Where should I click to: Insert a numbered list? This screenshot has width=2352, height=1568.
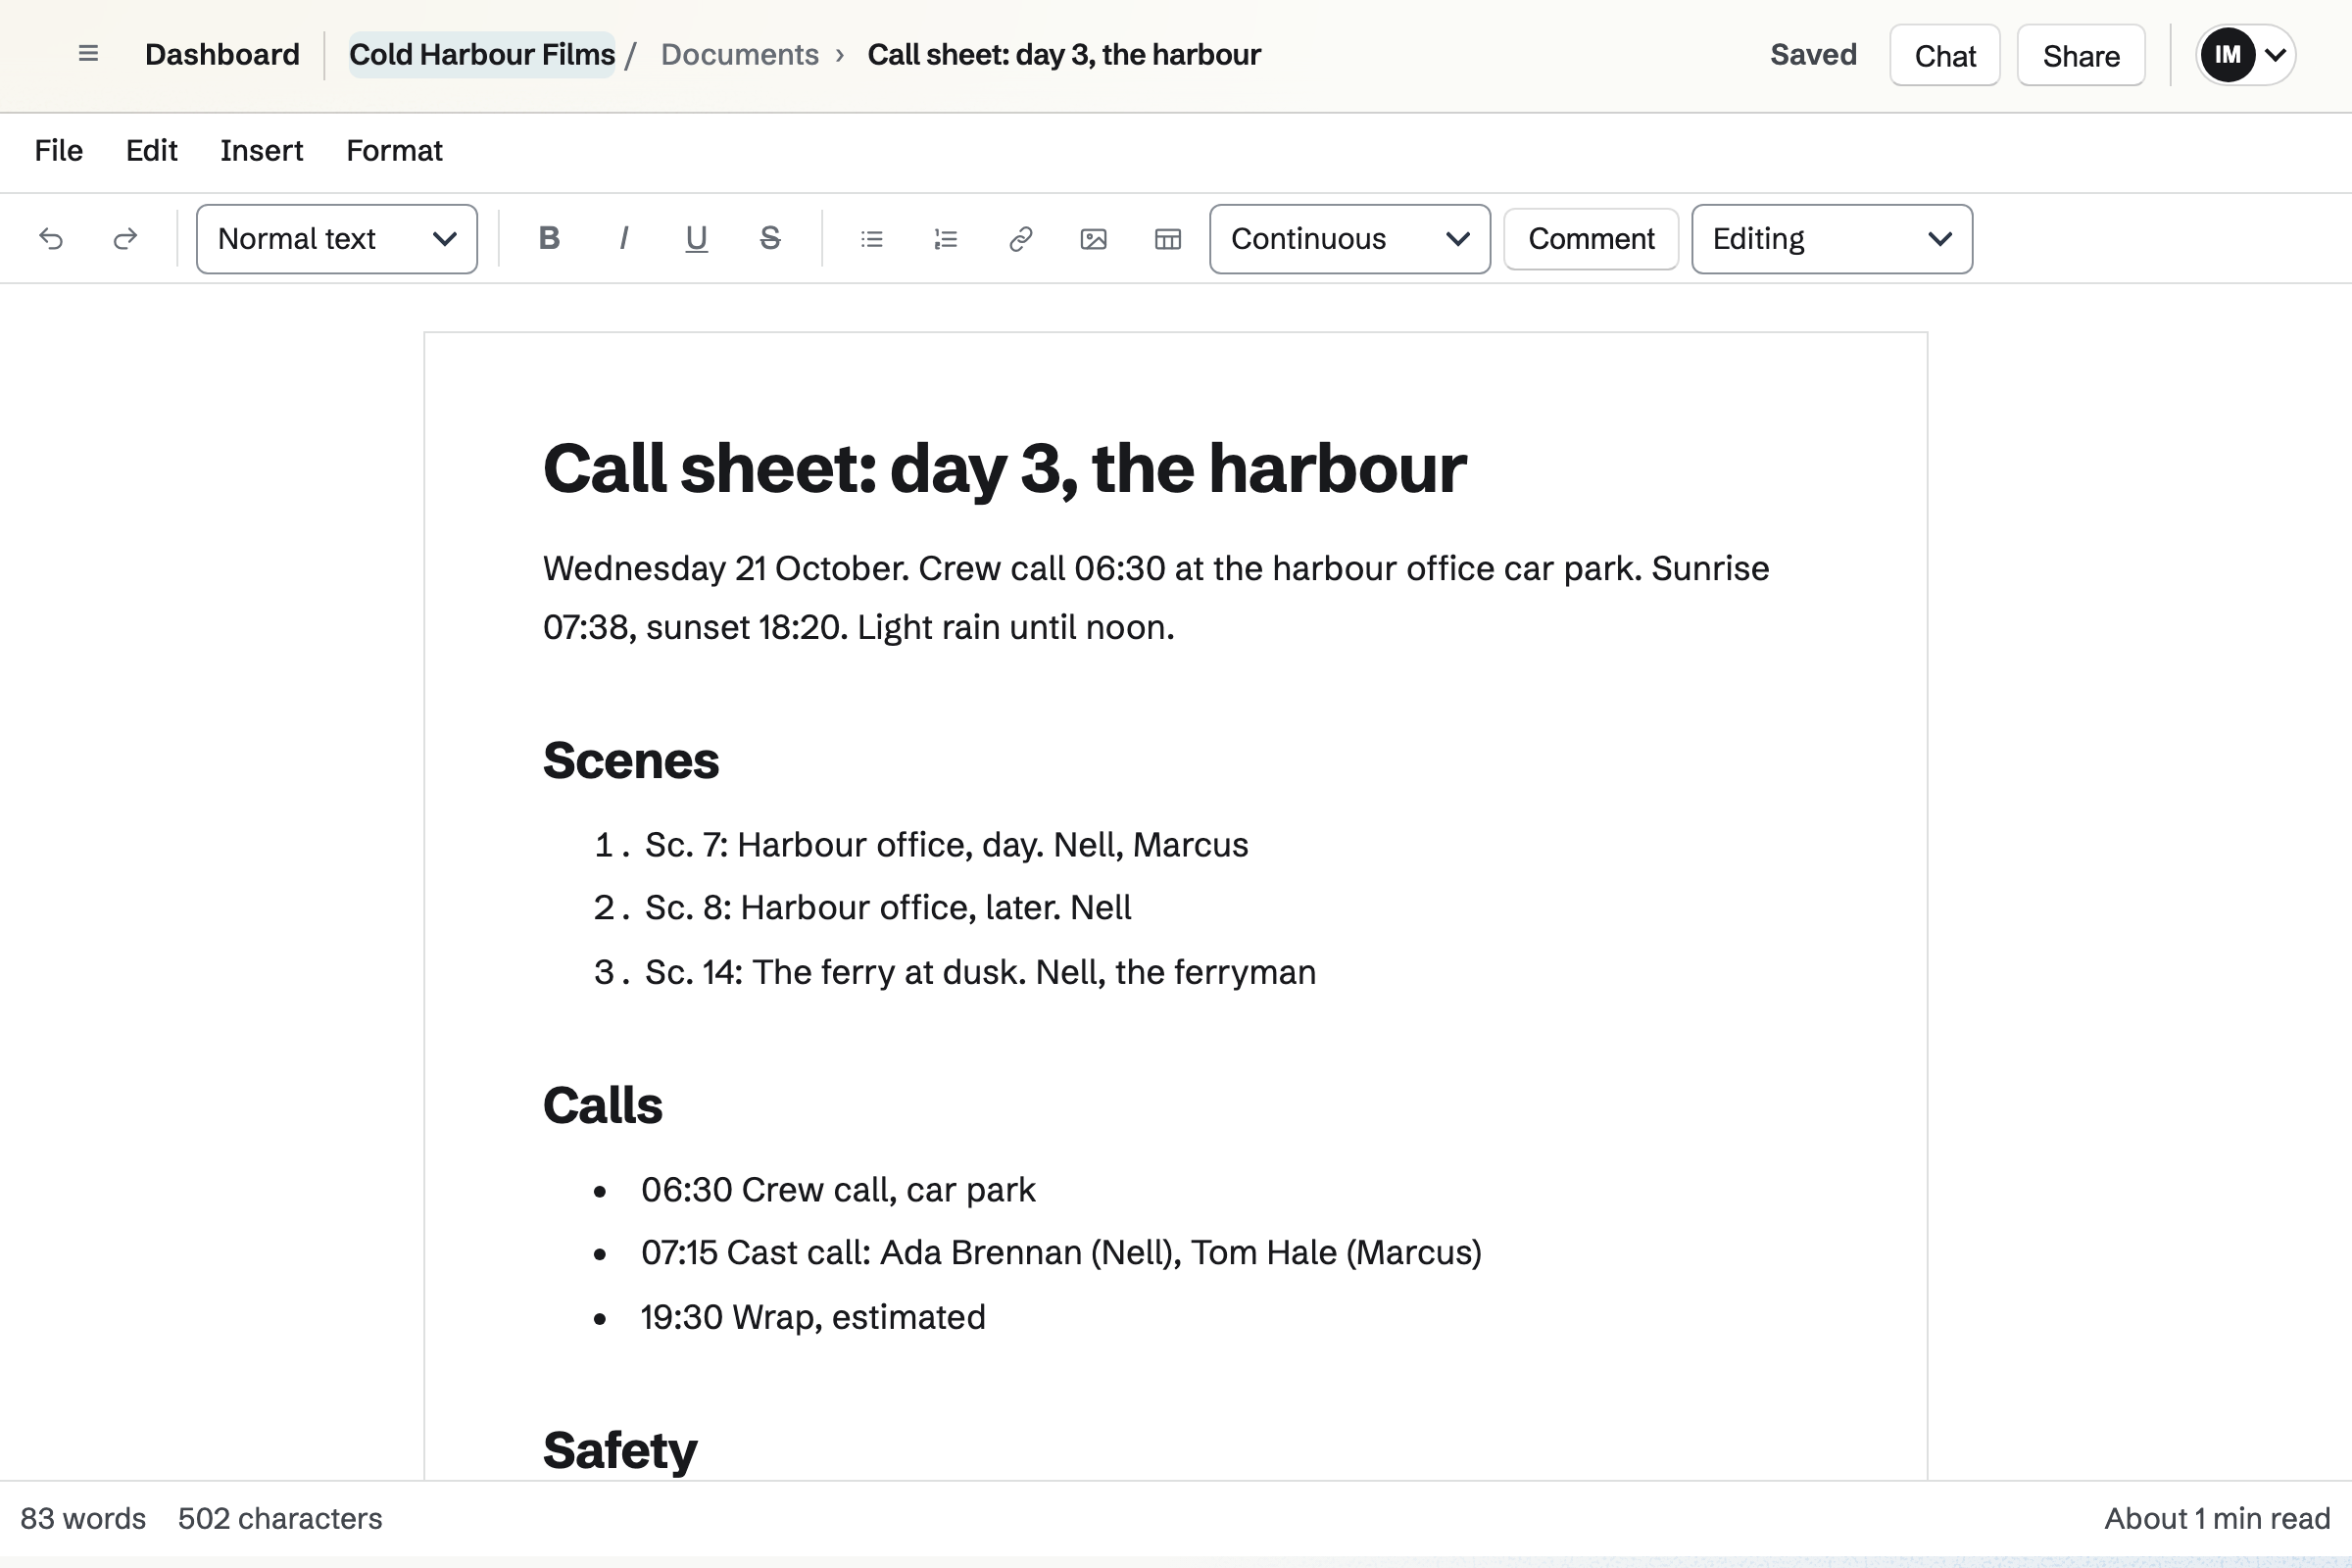pos(946,239)
